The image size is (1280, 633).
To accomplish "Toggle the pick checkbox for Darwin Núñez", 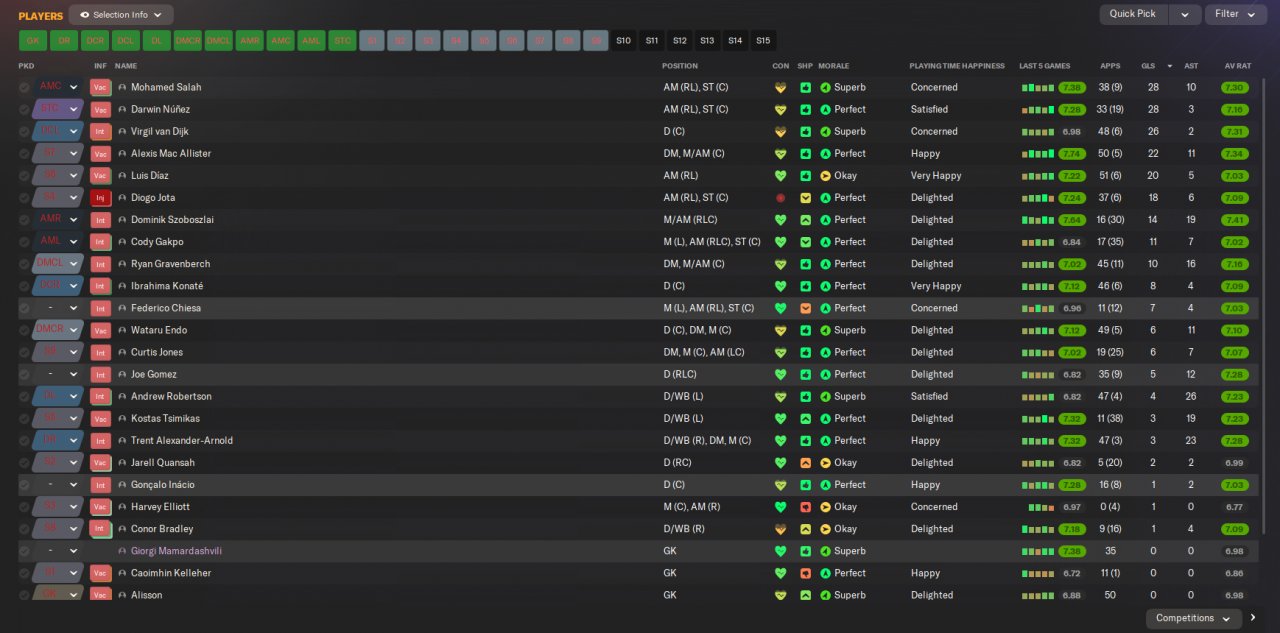I will click(24, 109).
